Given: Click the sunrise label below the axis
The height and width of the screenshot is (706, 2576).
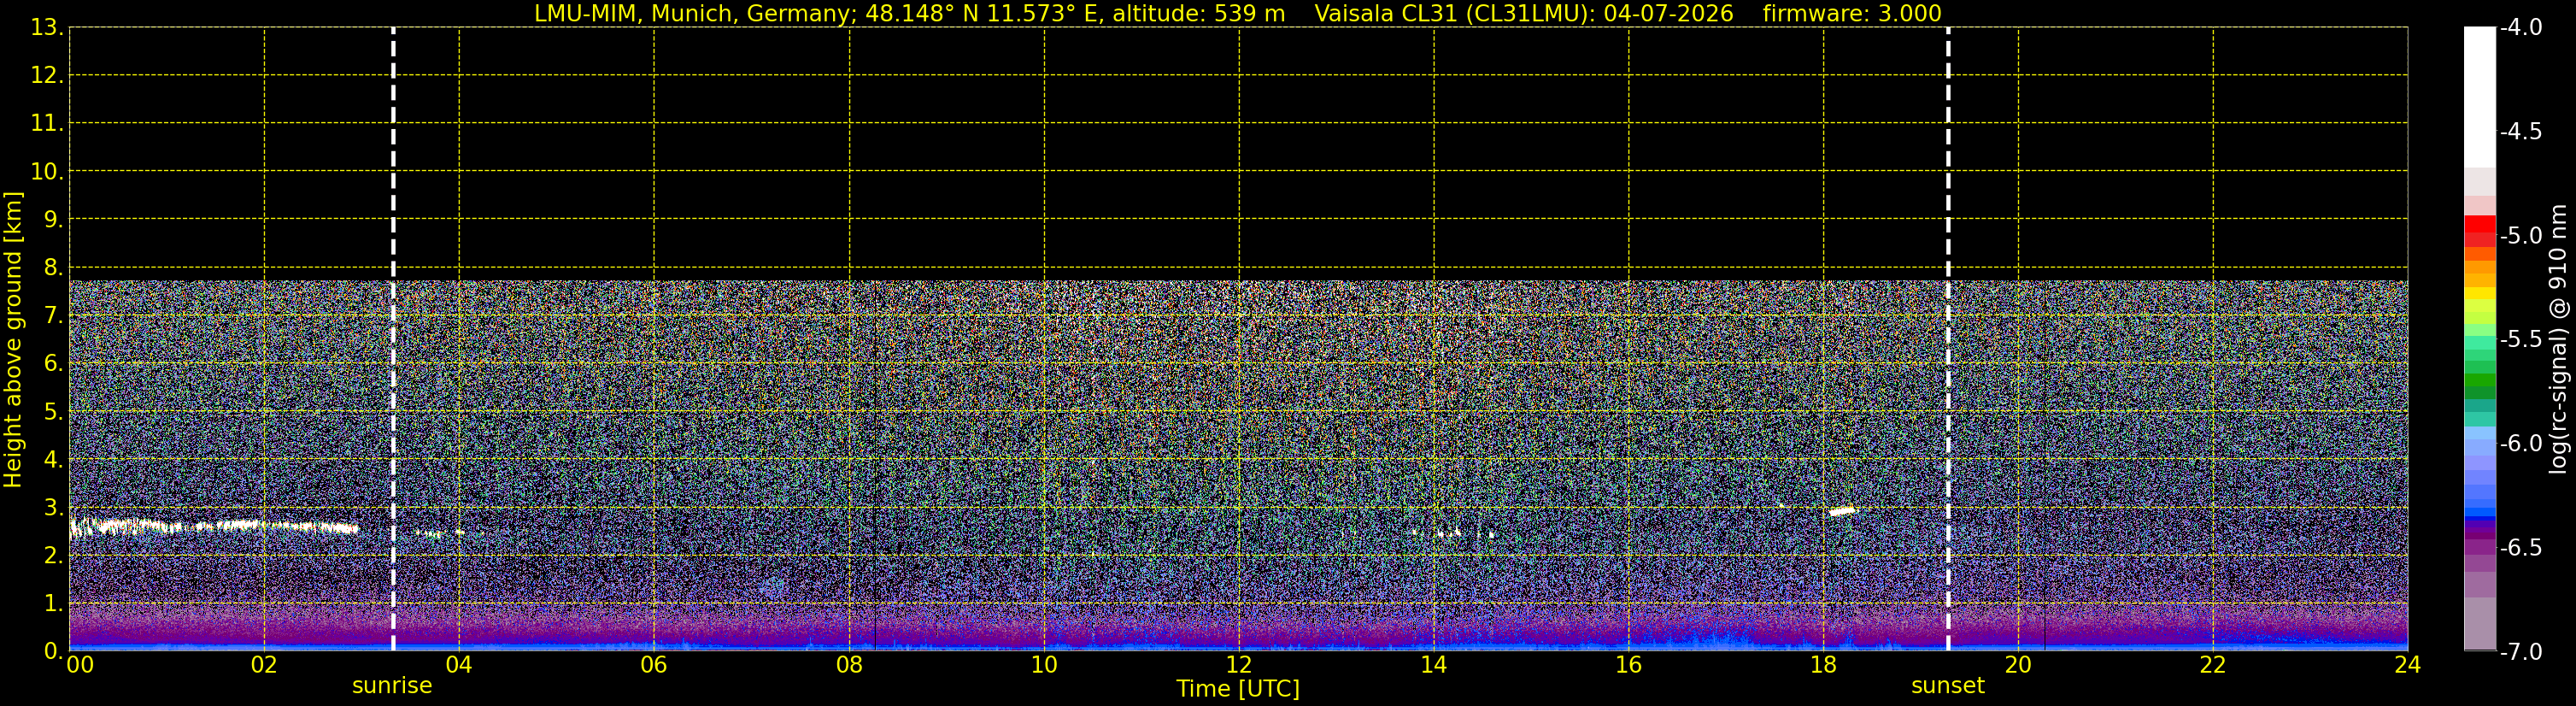Looking at the screenshot, I should tap(392, 686).
